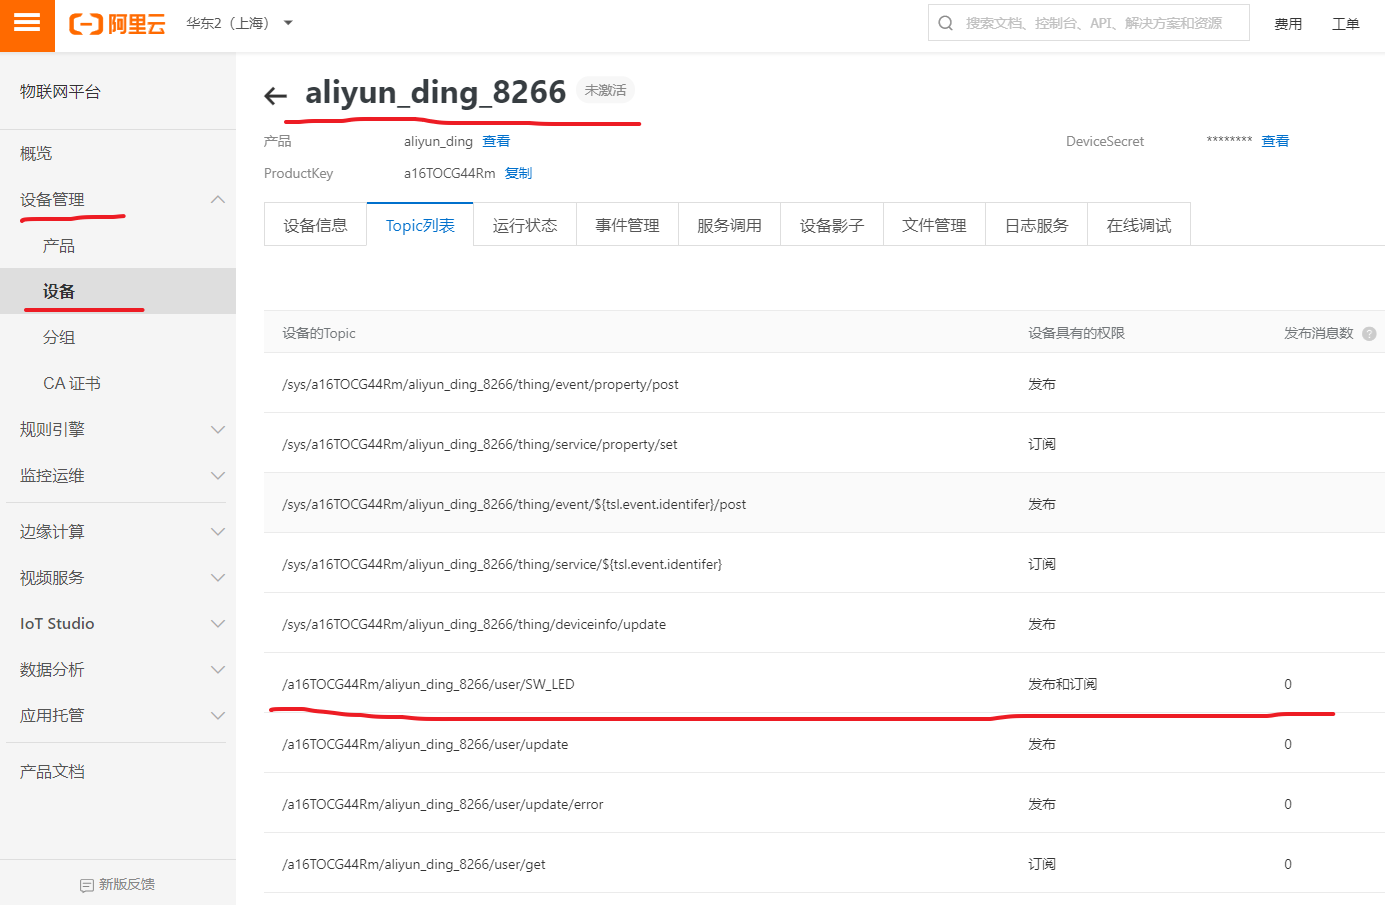The image size is (1385, 905).
Task: Select the user/SW_LED topic
Action: tap(428, 685)
